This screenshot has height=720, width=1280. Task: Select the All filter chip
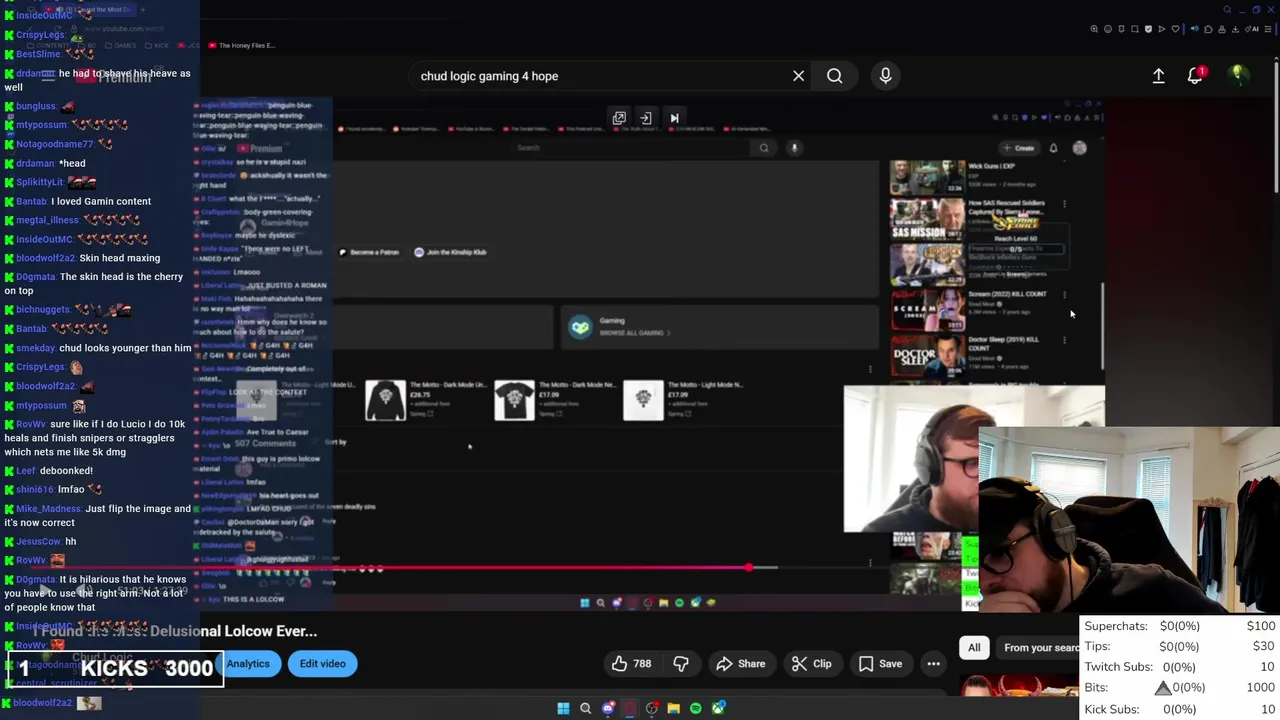pos(974,648)
